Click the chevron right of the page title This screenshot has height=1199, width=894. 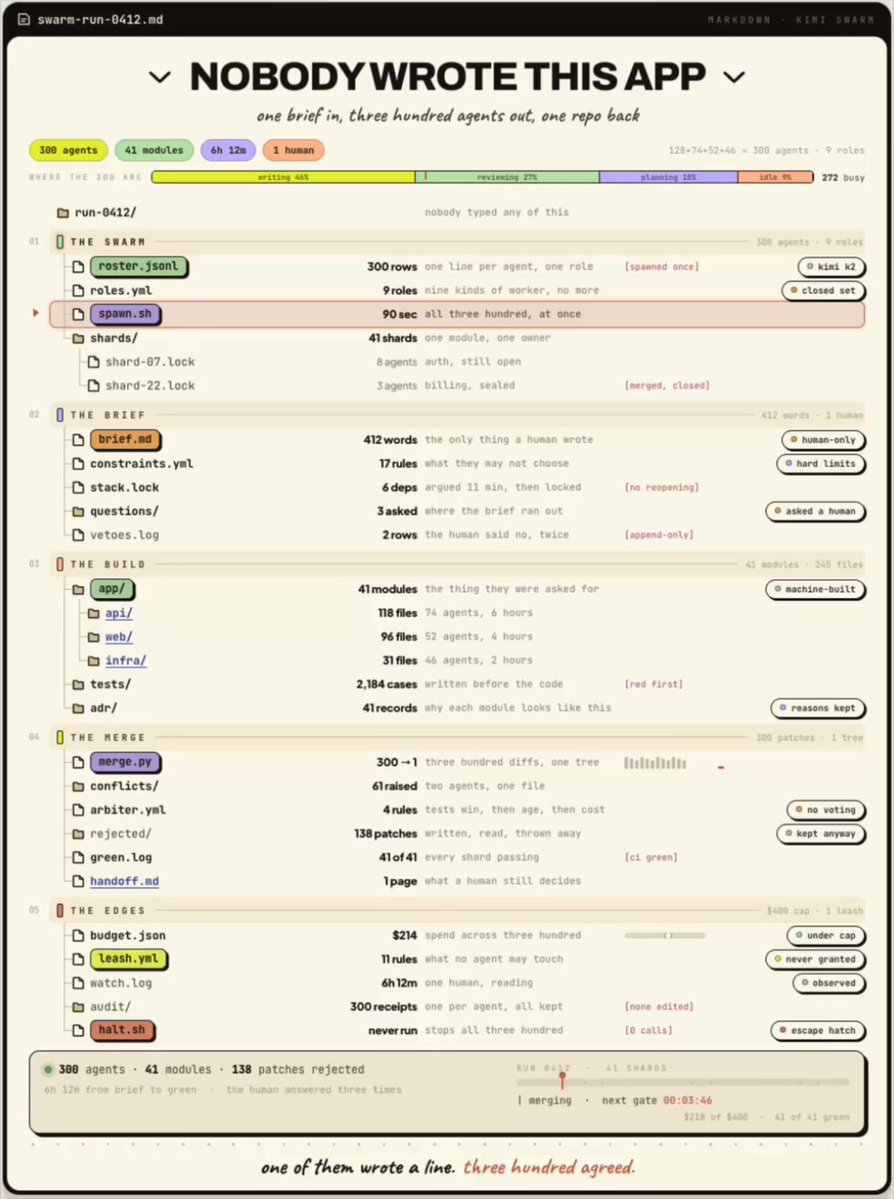734,77
